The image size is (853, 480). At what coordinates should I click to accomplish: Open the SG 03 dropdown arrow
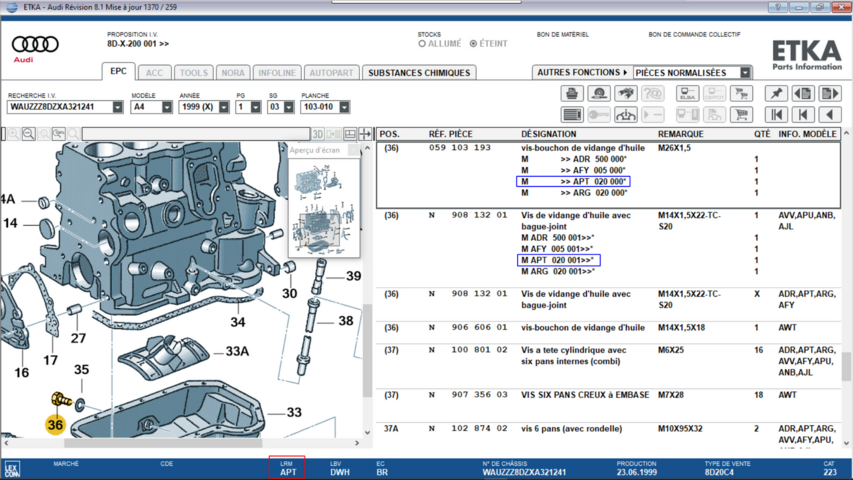[289, 107]
